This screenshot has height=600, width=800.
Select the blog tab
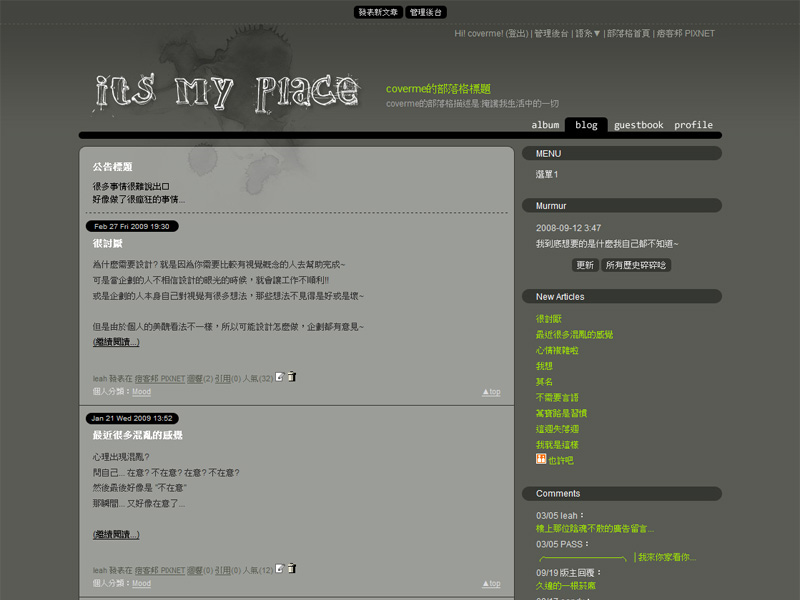(586, 125)
